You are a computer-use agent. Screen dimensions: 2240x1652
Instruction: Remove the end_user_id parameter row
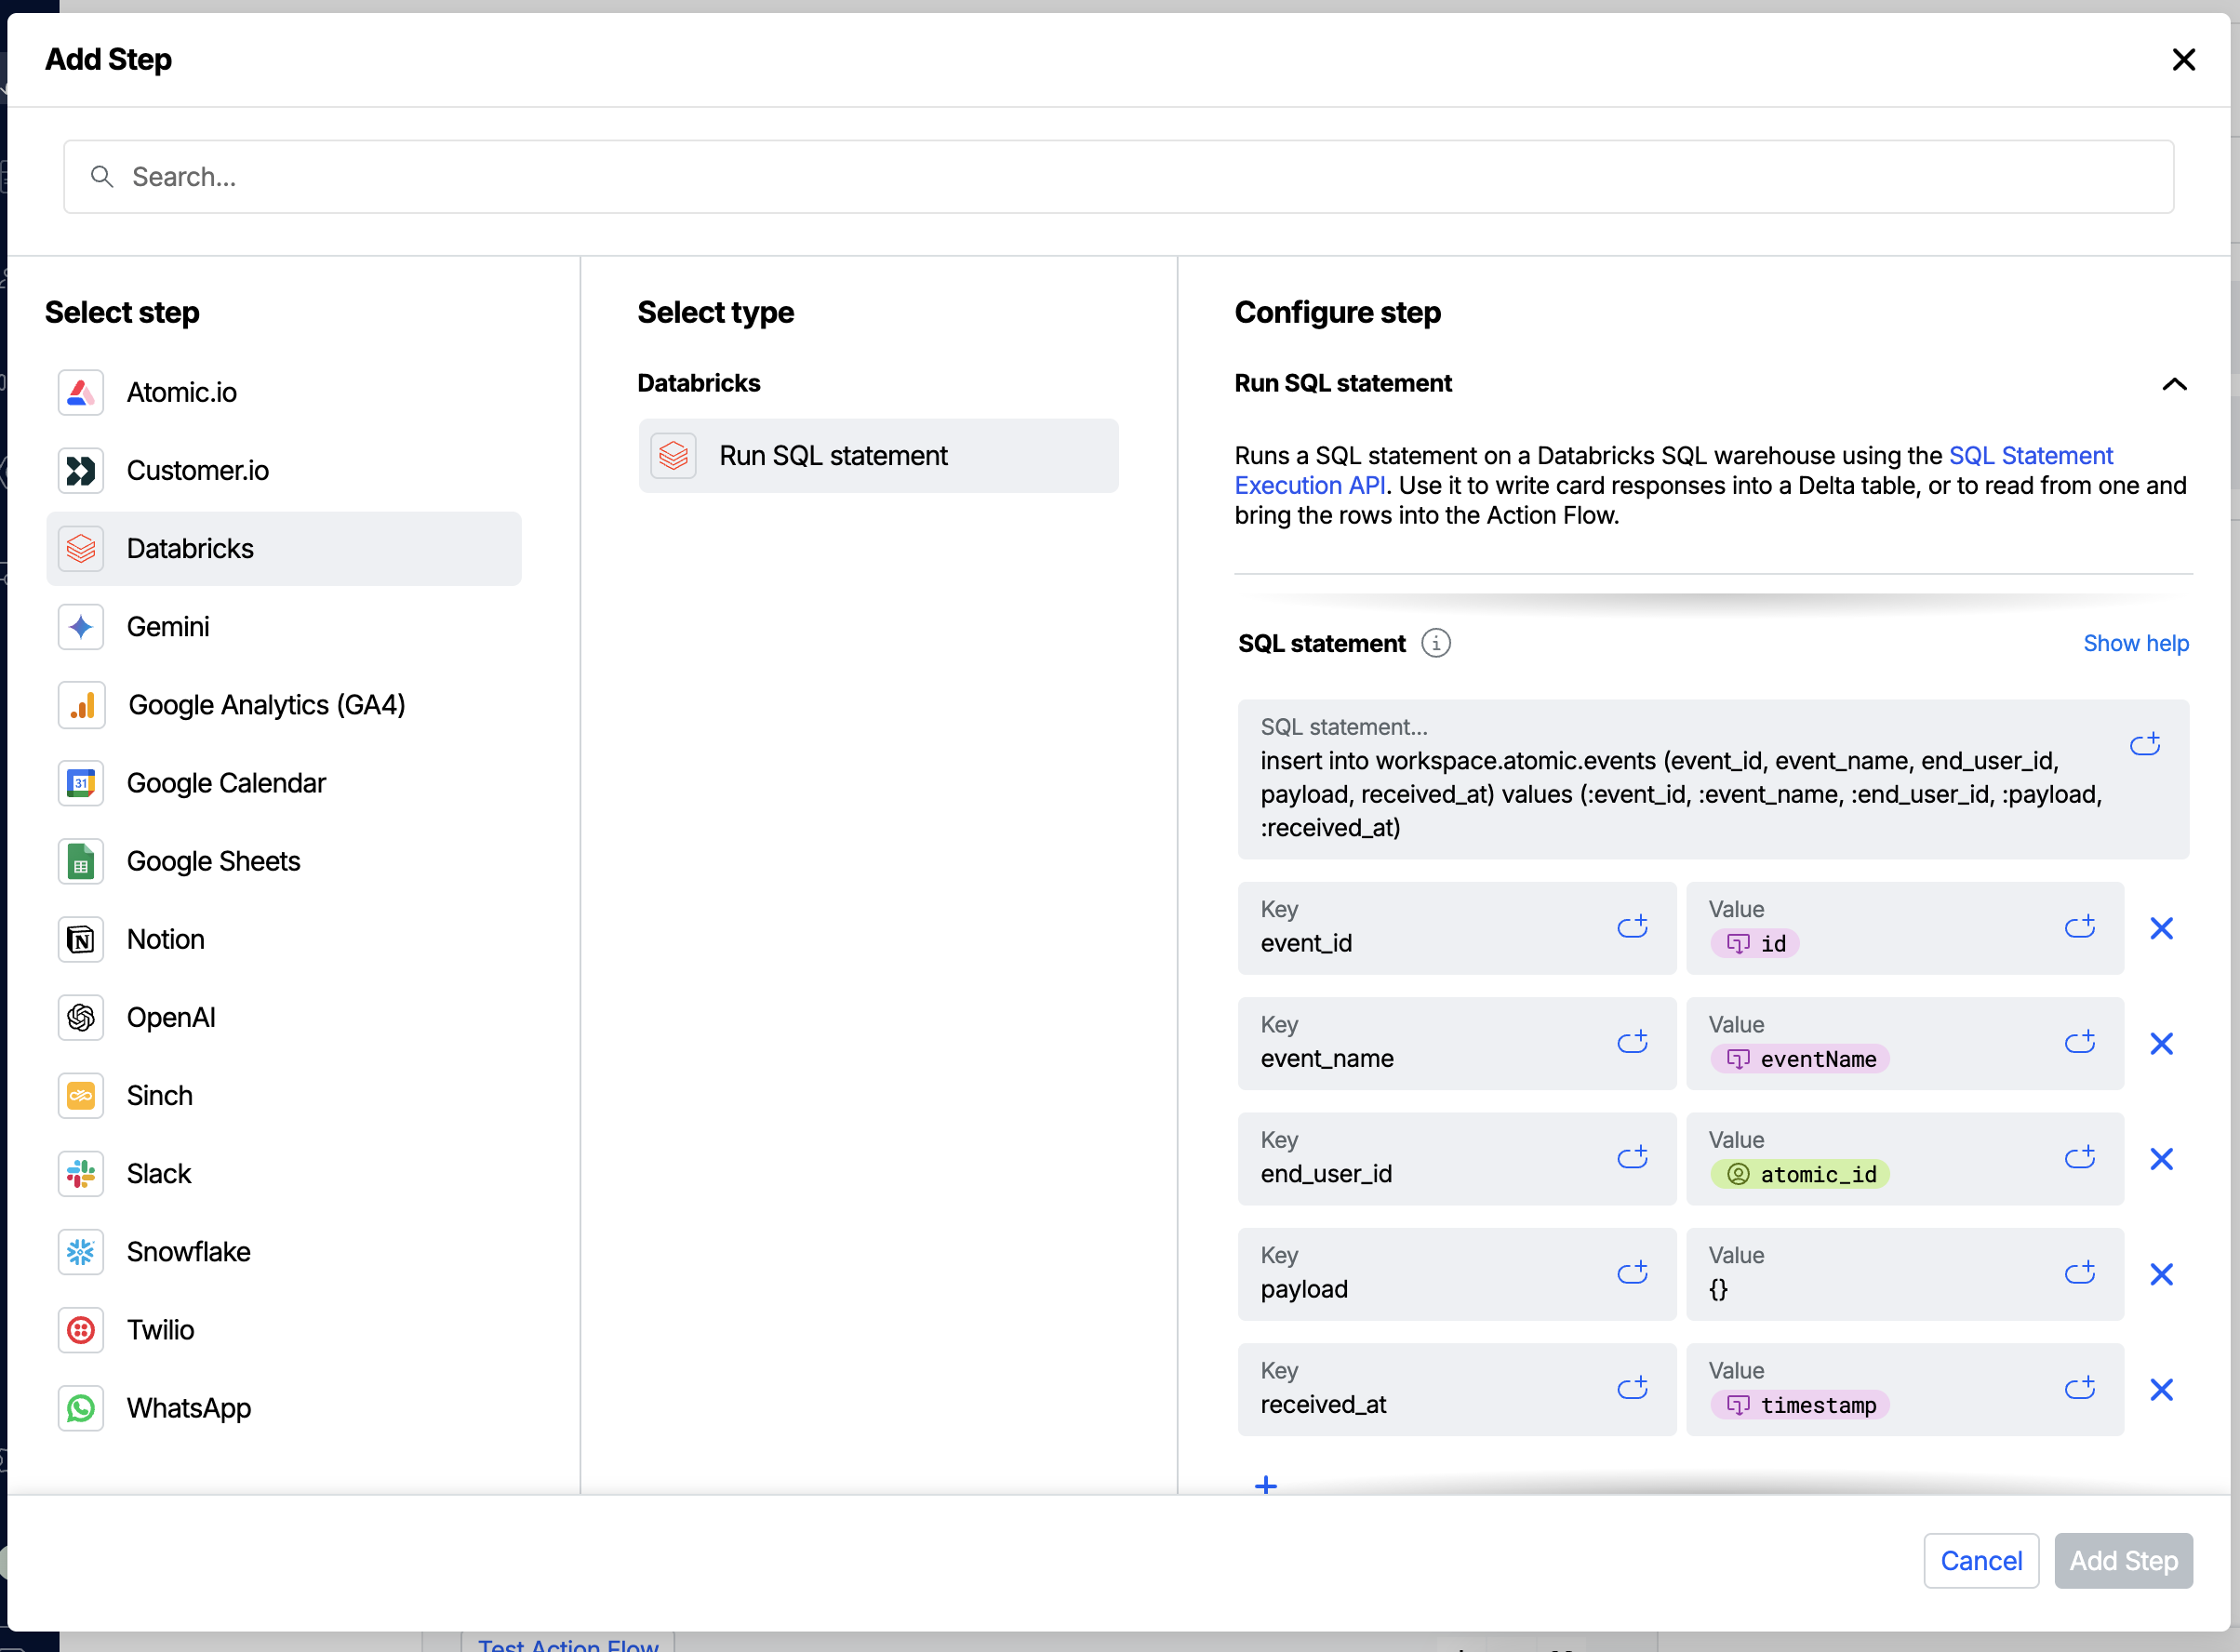coord(2161,1158)
